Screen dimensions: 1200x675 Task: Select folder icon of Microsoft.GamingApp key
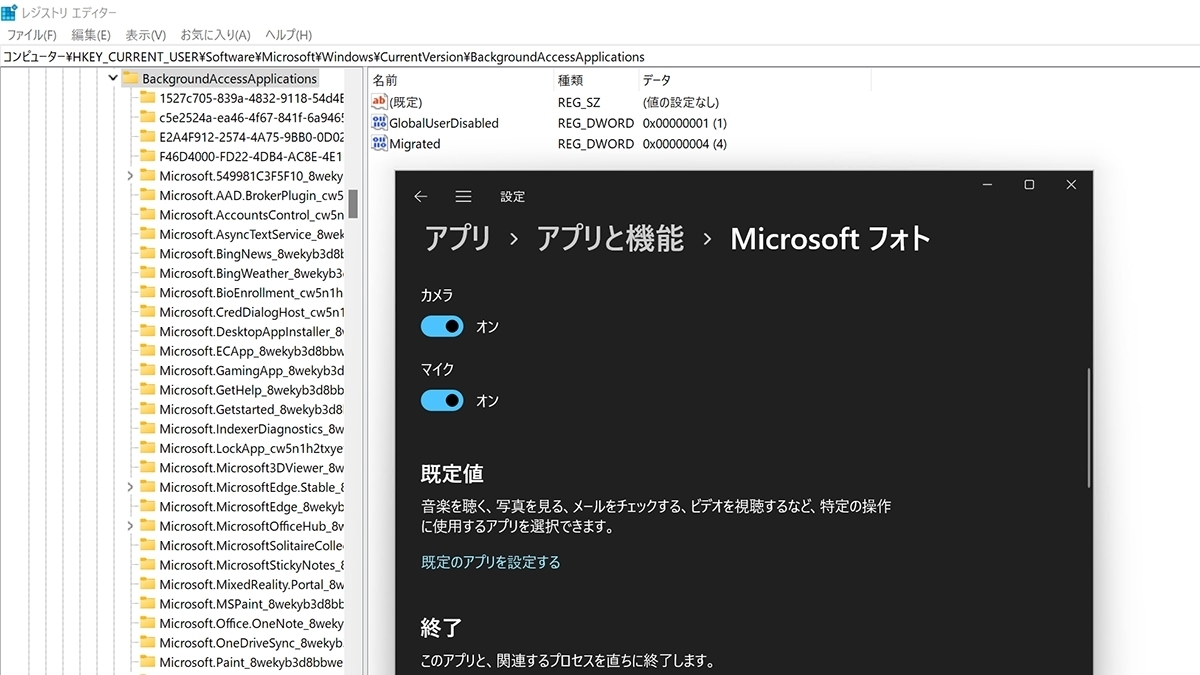(x=147, y=370)
